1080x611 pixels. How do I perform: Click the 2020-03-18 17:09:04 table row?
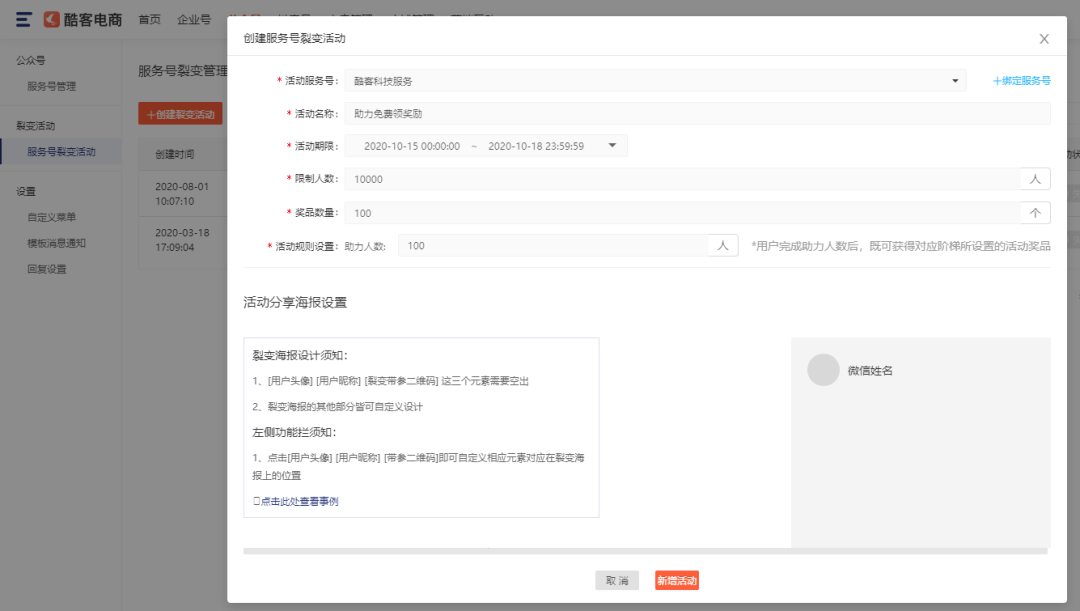point(182,240)
